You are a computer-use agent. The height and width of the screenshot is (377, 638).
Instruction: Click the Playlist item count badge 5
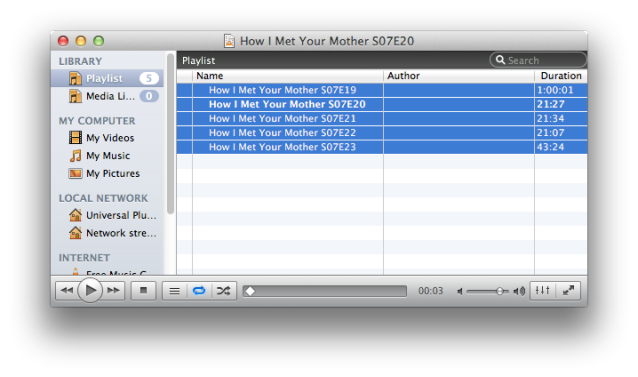tap(149, 78)
